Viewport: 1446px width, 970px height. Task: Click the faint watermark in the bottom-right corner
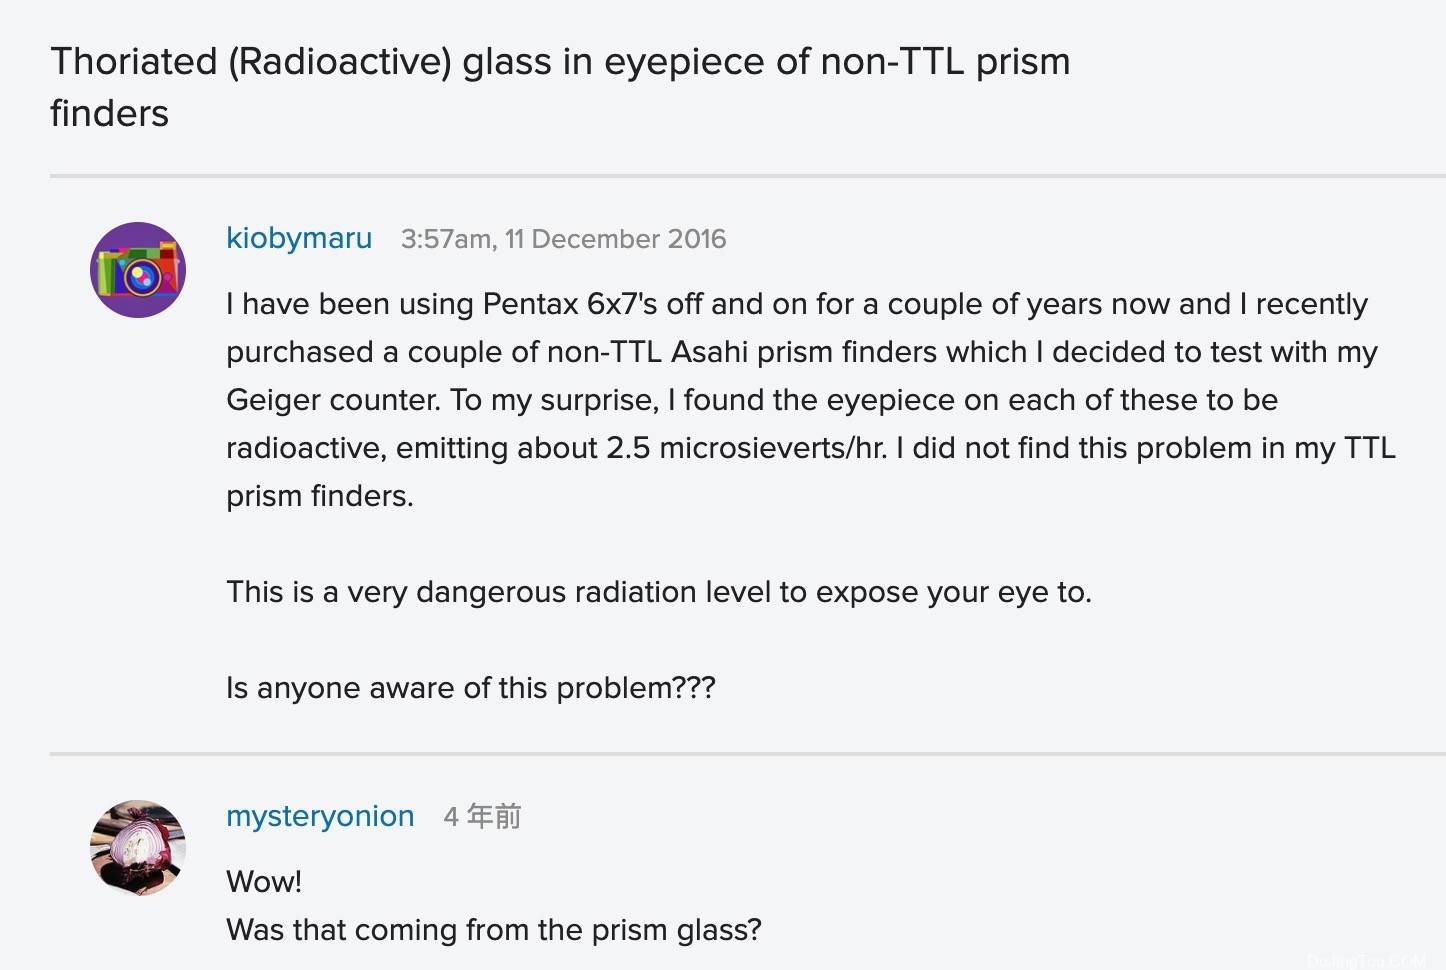(1368, 961)
